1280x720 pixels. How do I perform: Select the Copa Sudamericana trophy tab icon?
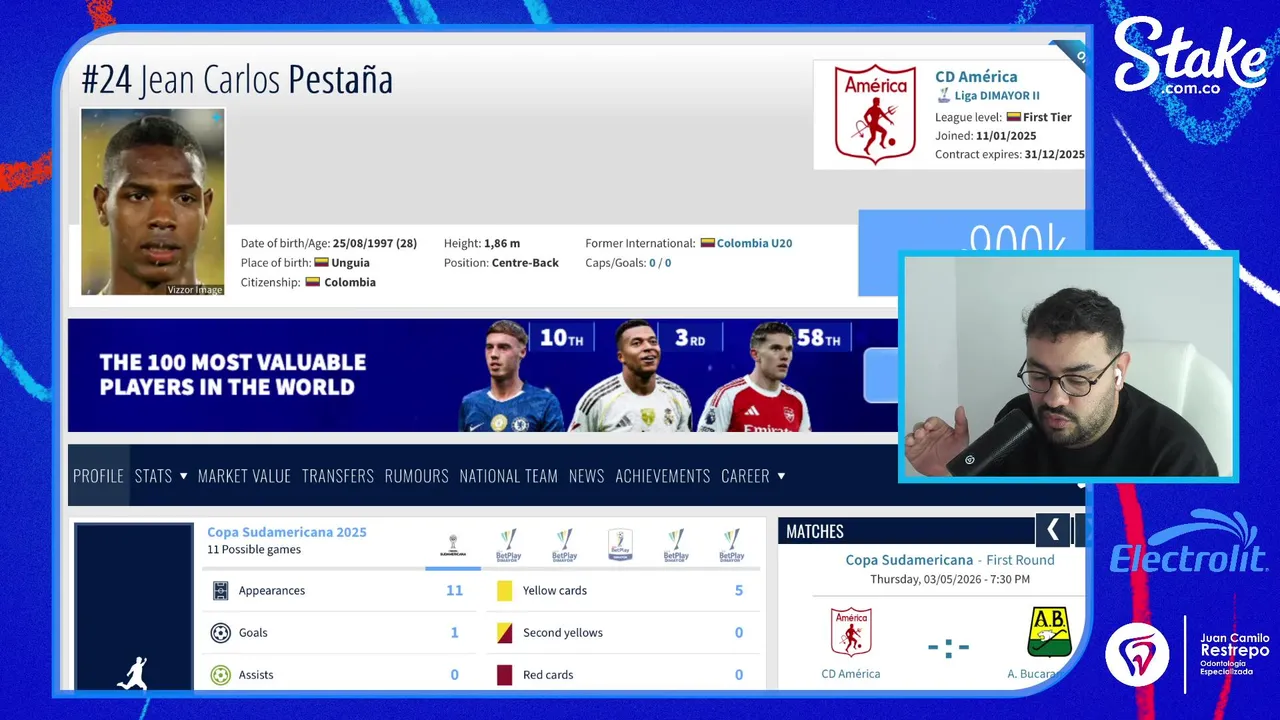[x=453, y=546]
